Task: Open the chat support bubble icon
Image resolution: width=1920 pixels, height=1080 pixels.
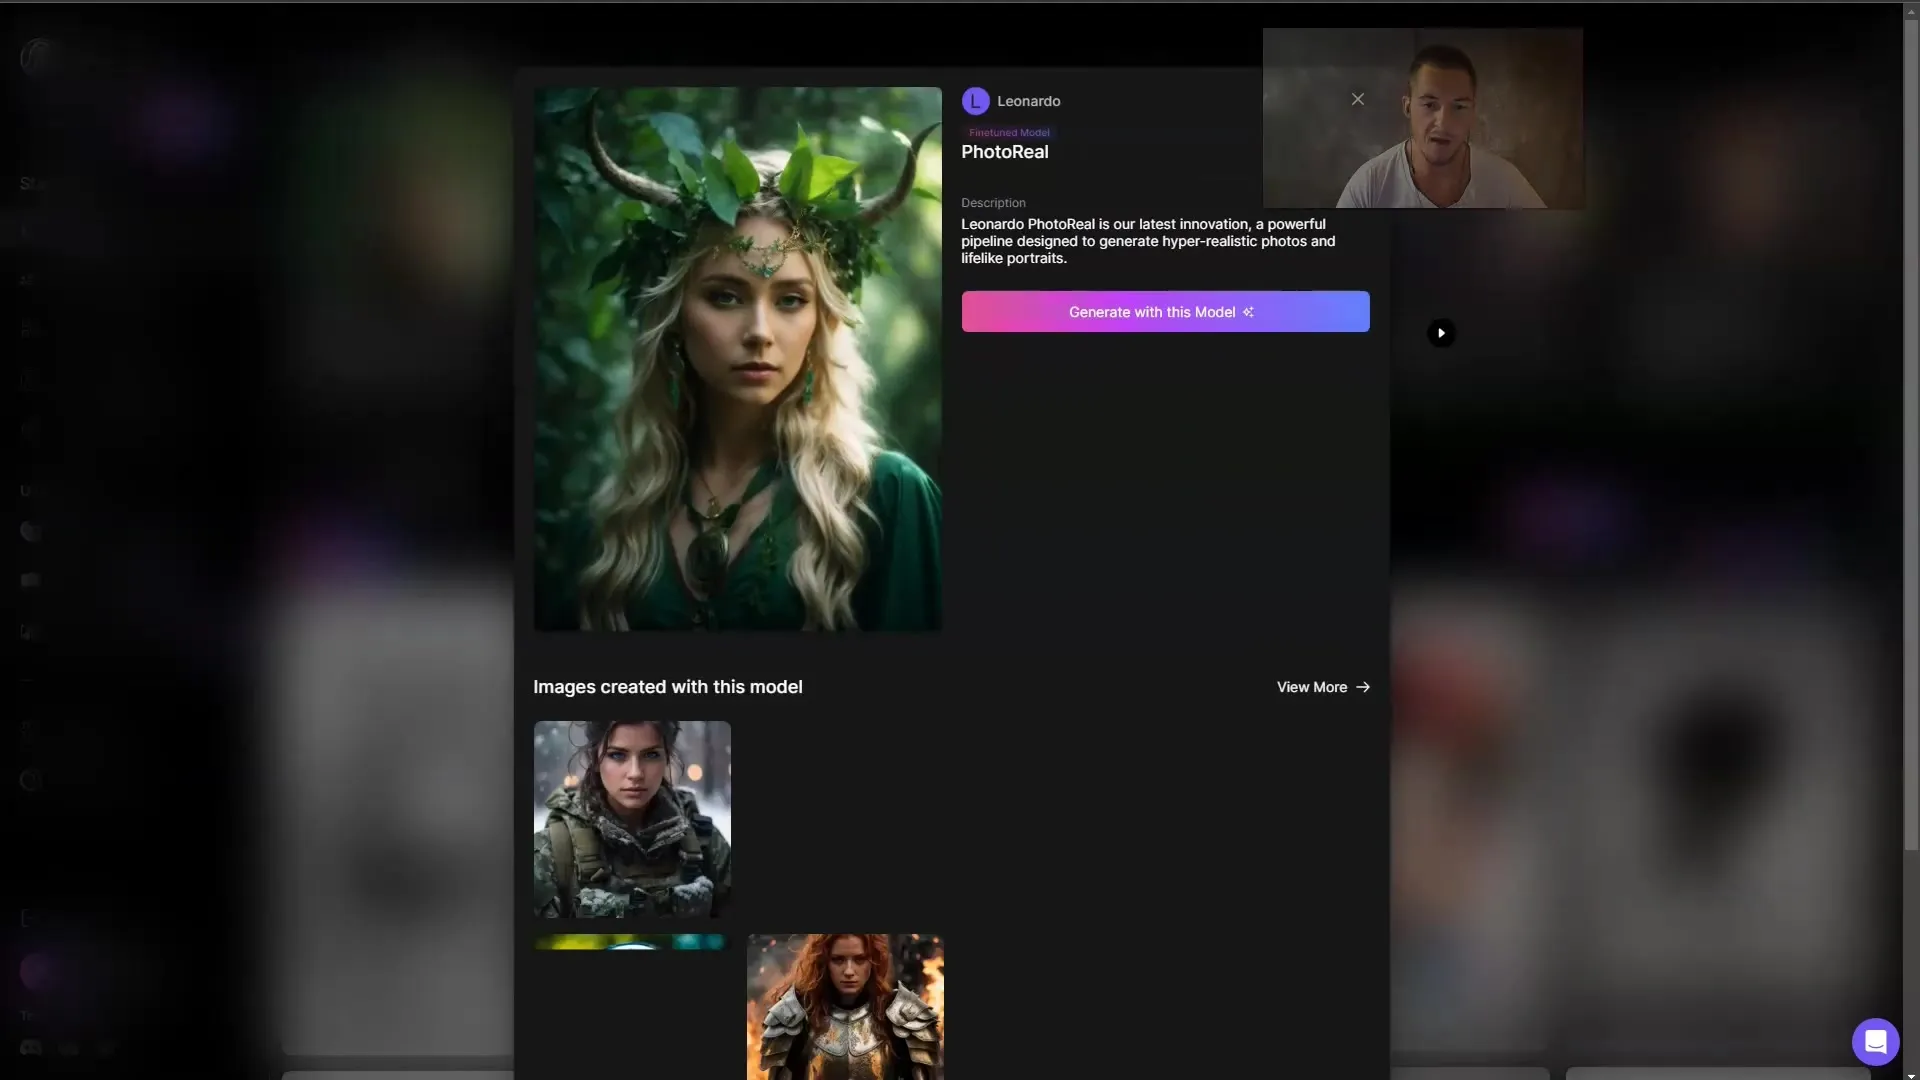Action: (1875, 1042)
